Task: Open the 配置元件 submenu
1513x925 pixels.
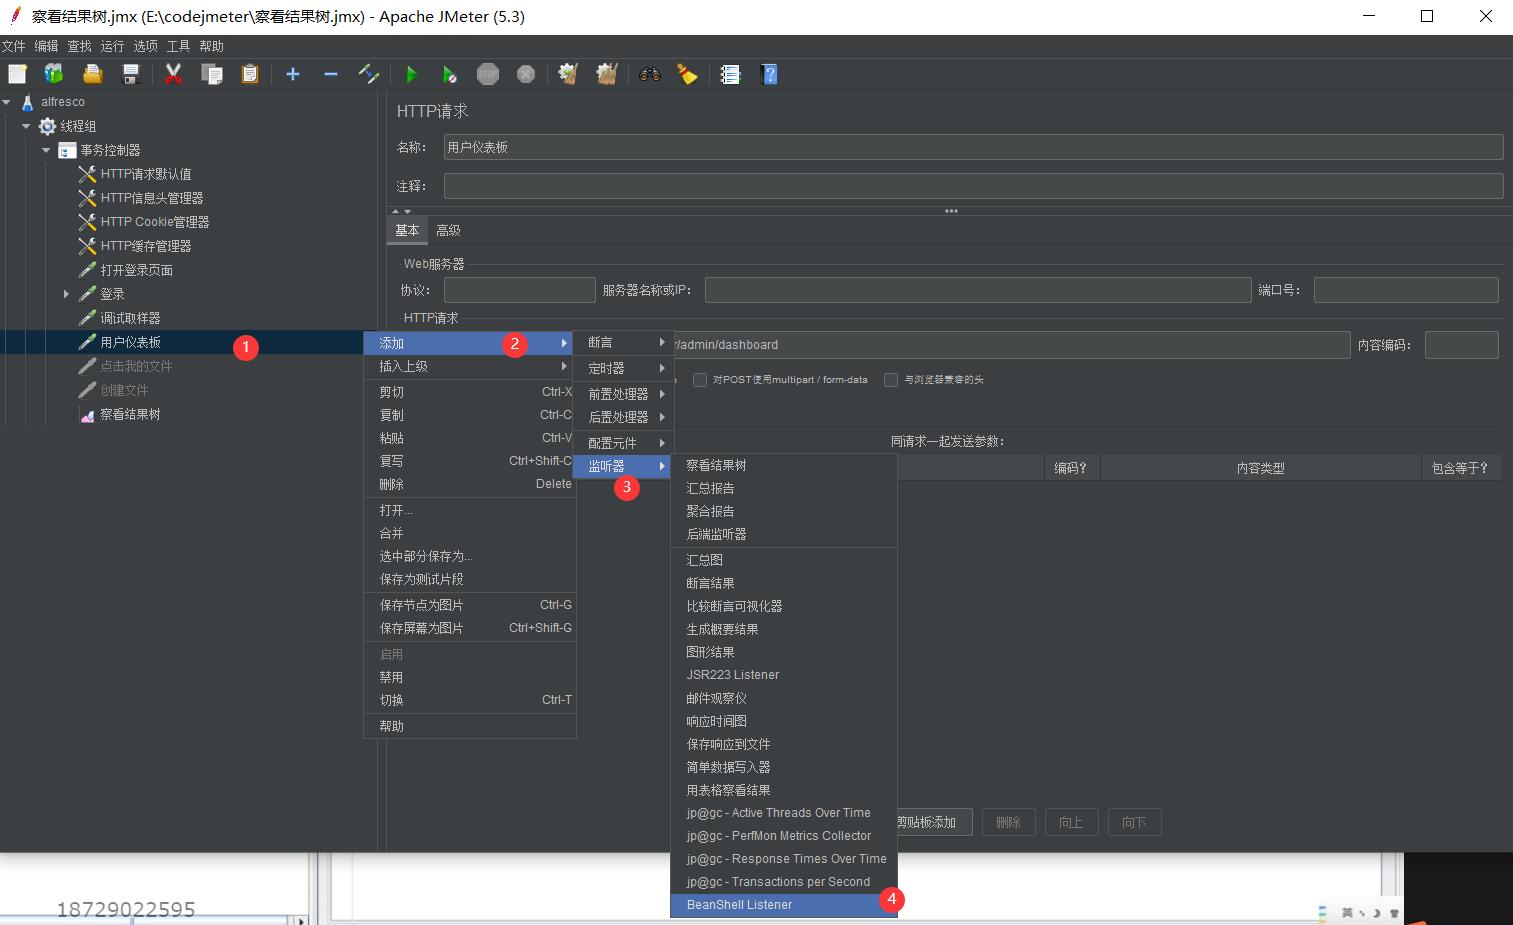Action: click(623, 443)
